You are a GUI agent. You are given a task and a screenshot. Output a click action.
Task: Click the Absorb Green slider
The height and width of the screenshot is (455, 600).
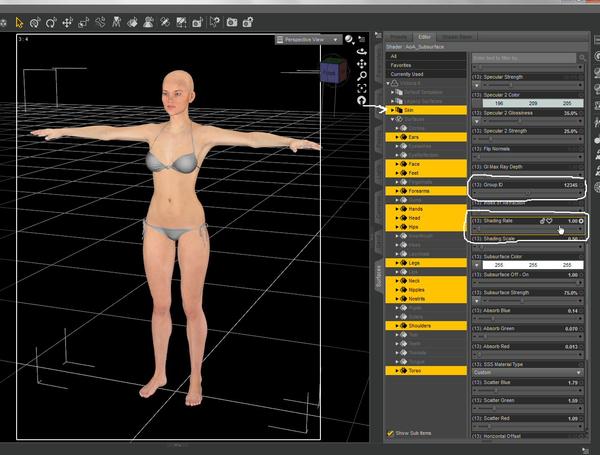(527, 337)
